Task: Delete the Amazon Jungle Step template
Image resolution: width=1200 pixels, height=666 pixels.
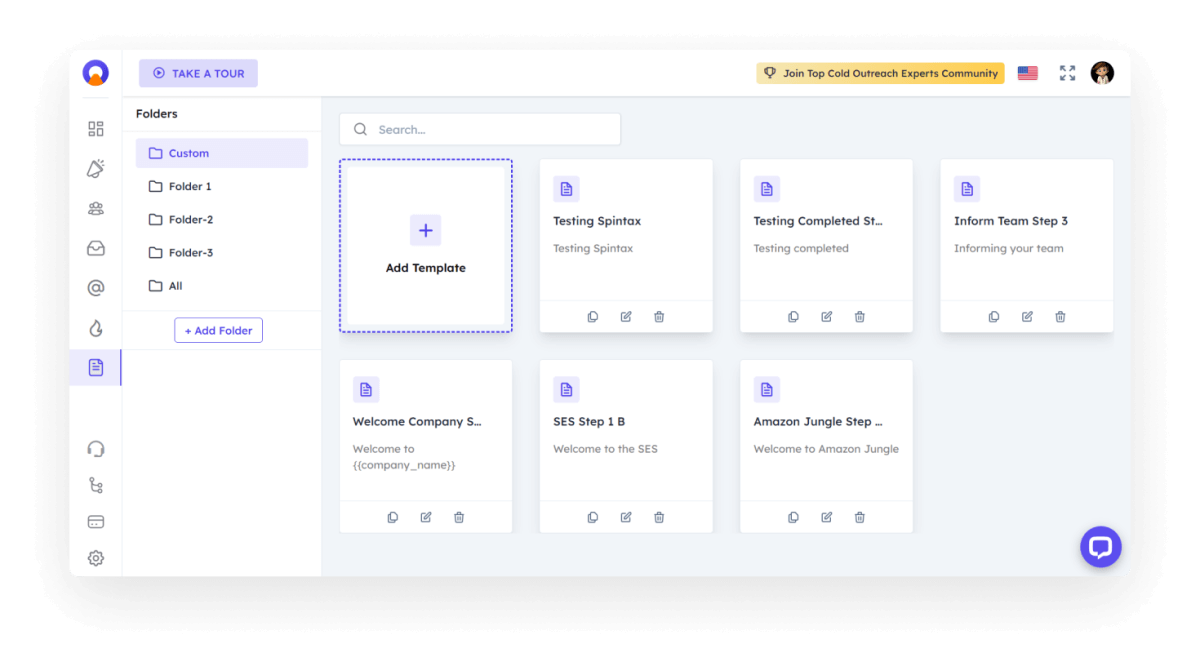Action: point(860,517)
